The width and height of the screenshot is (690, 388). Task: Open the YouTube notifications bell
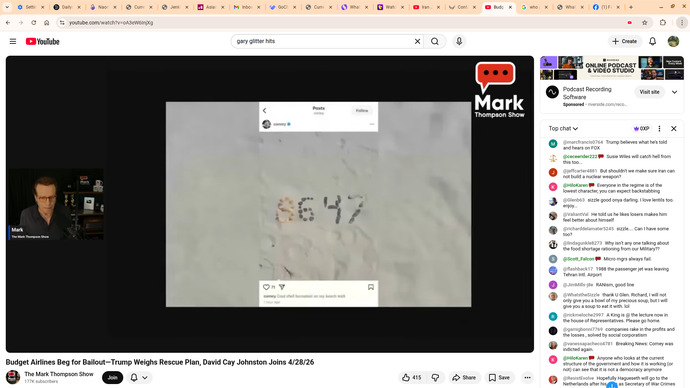tap(653, 41)
